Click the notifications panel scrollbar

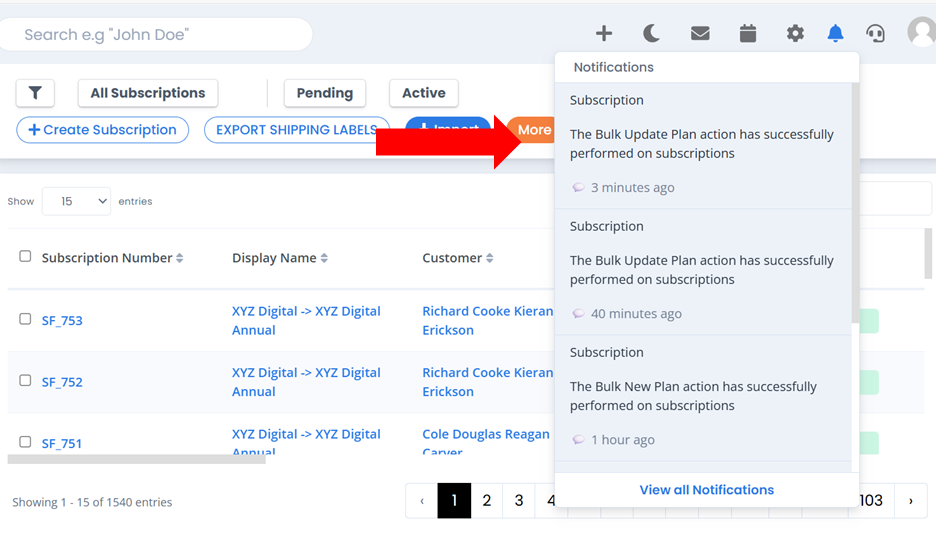[855, 203]
